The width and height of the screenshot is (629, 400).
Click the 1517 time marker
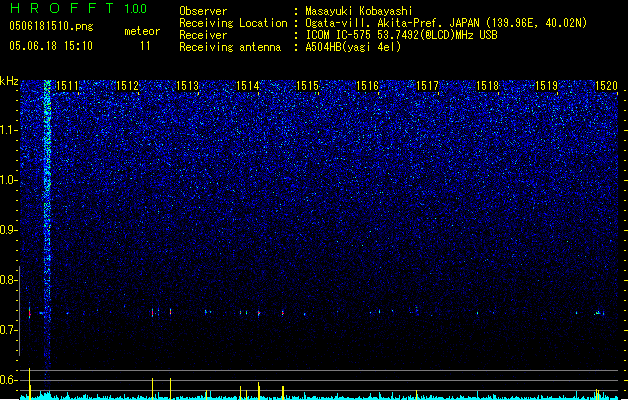coord(427,86)
